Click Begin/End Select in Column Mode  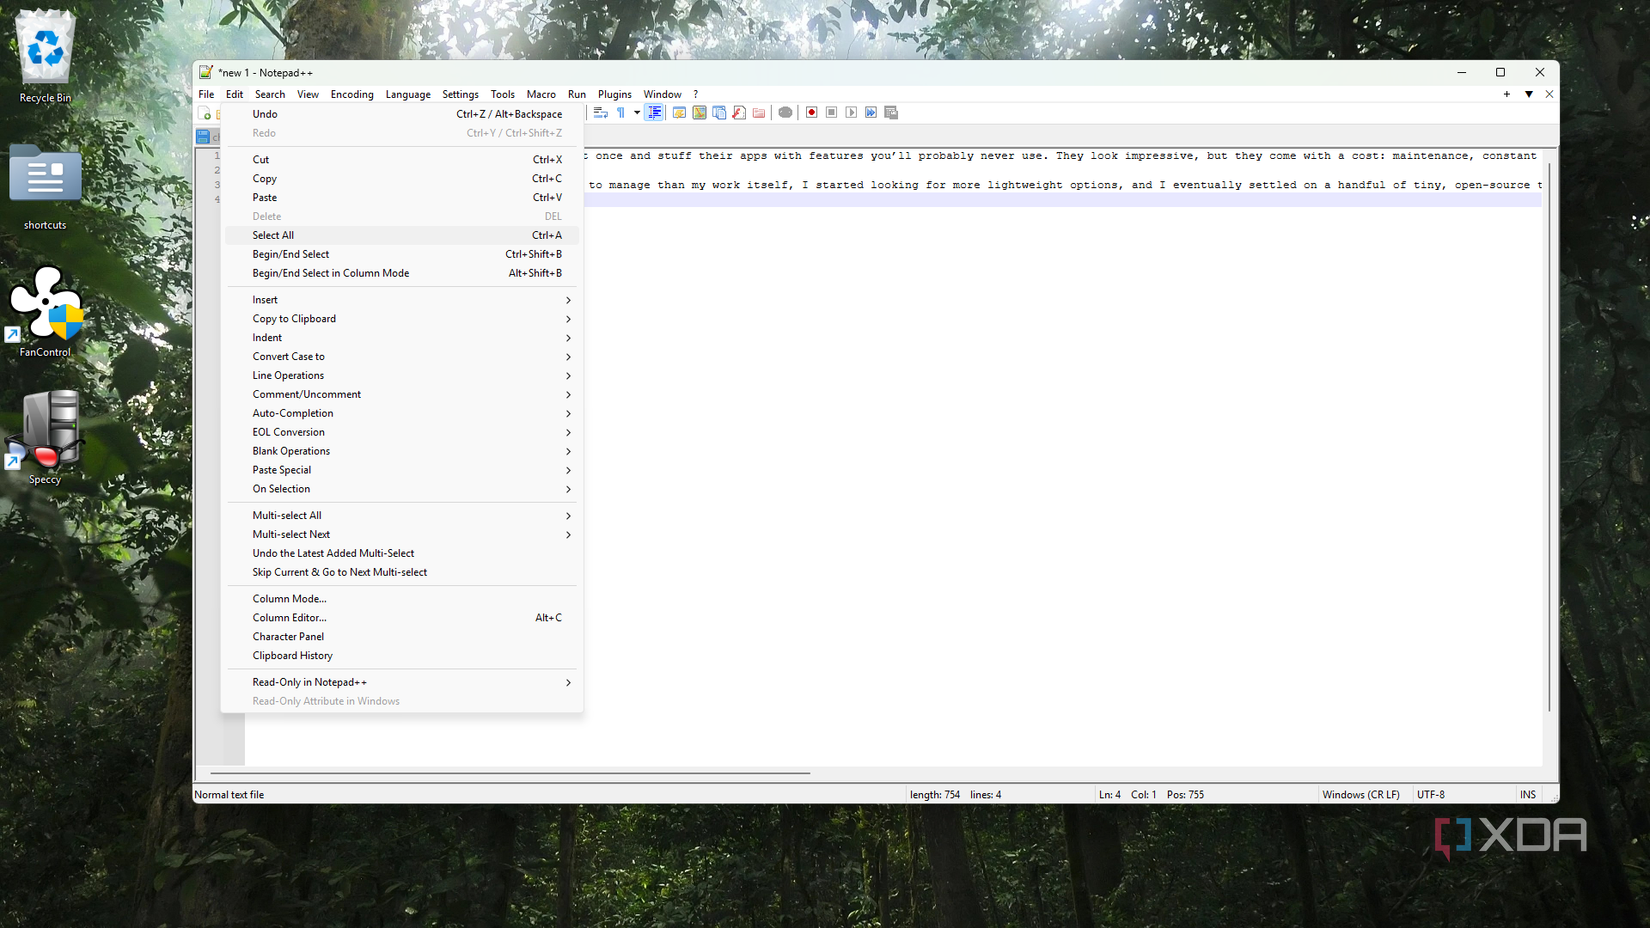pyautogui.click(x=402, y=273)
